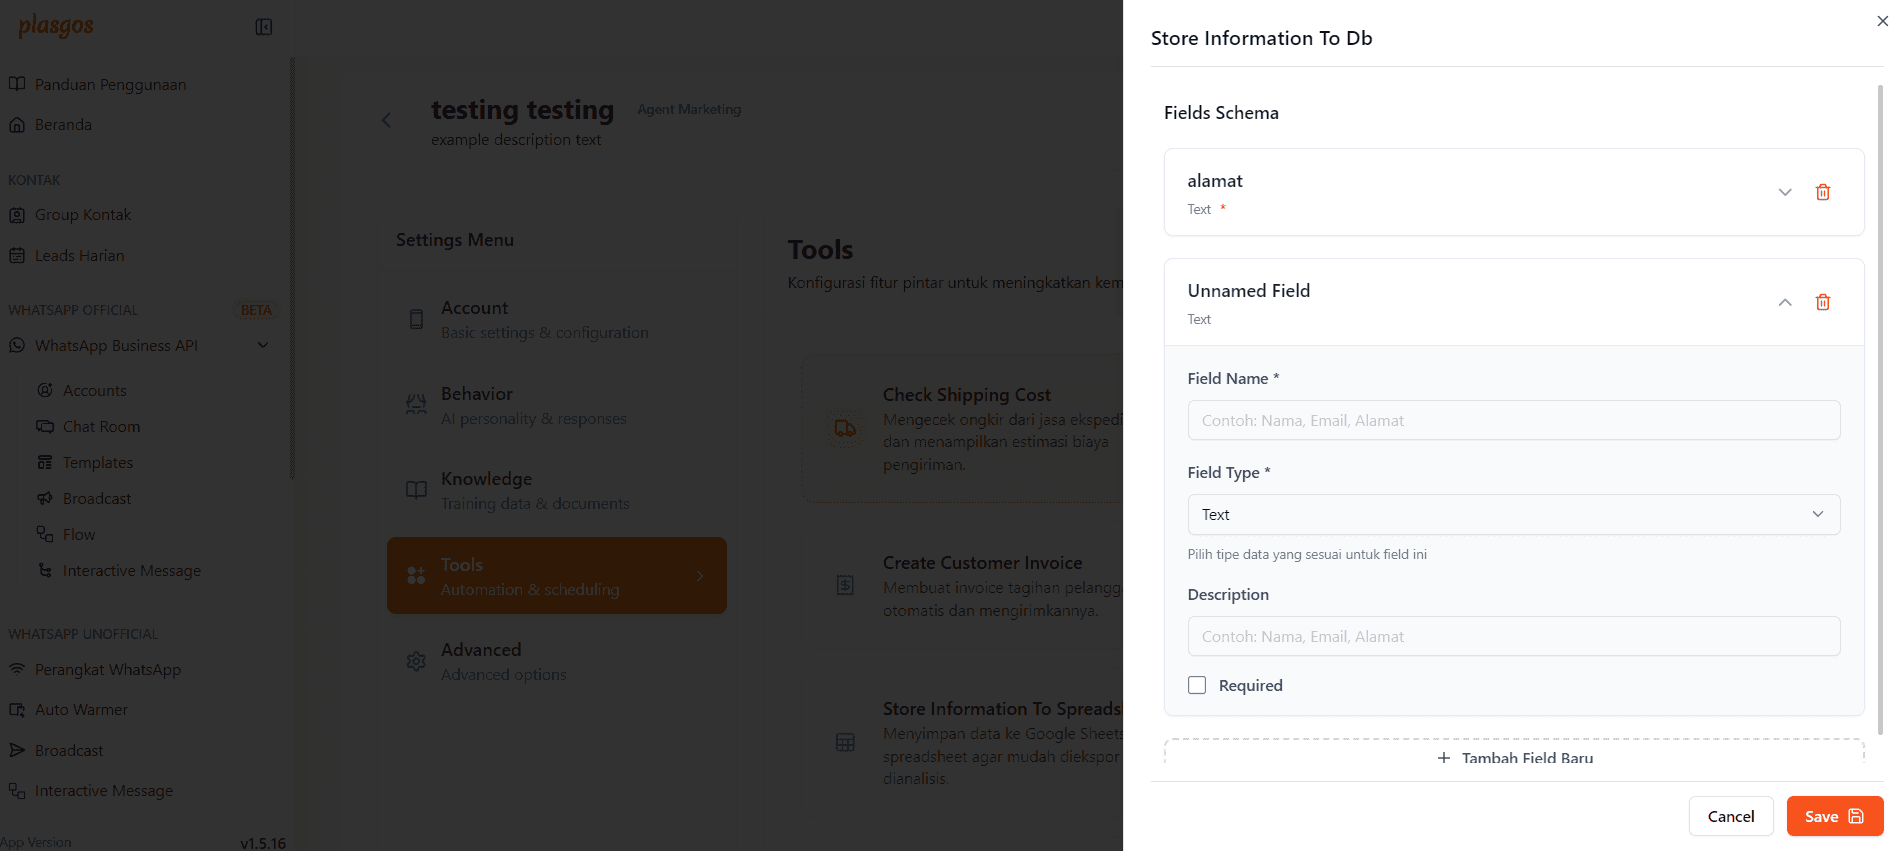Close the Store Information To Db panel
Image resolution: width=1903 pixels, height=851 pixels.
pos(1882,21)
